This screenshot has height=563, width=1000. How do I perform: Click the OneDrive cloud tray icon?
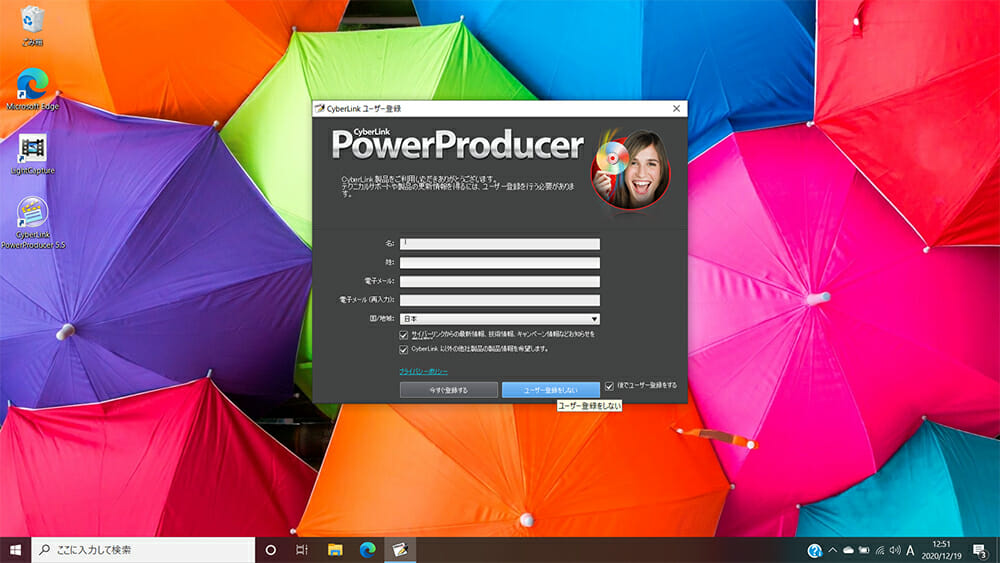848,550
